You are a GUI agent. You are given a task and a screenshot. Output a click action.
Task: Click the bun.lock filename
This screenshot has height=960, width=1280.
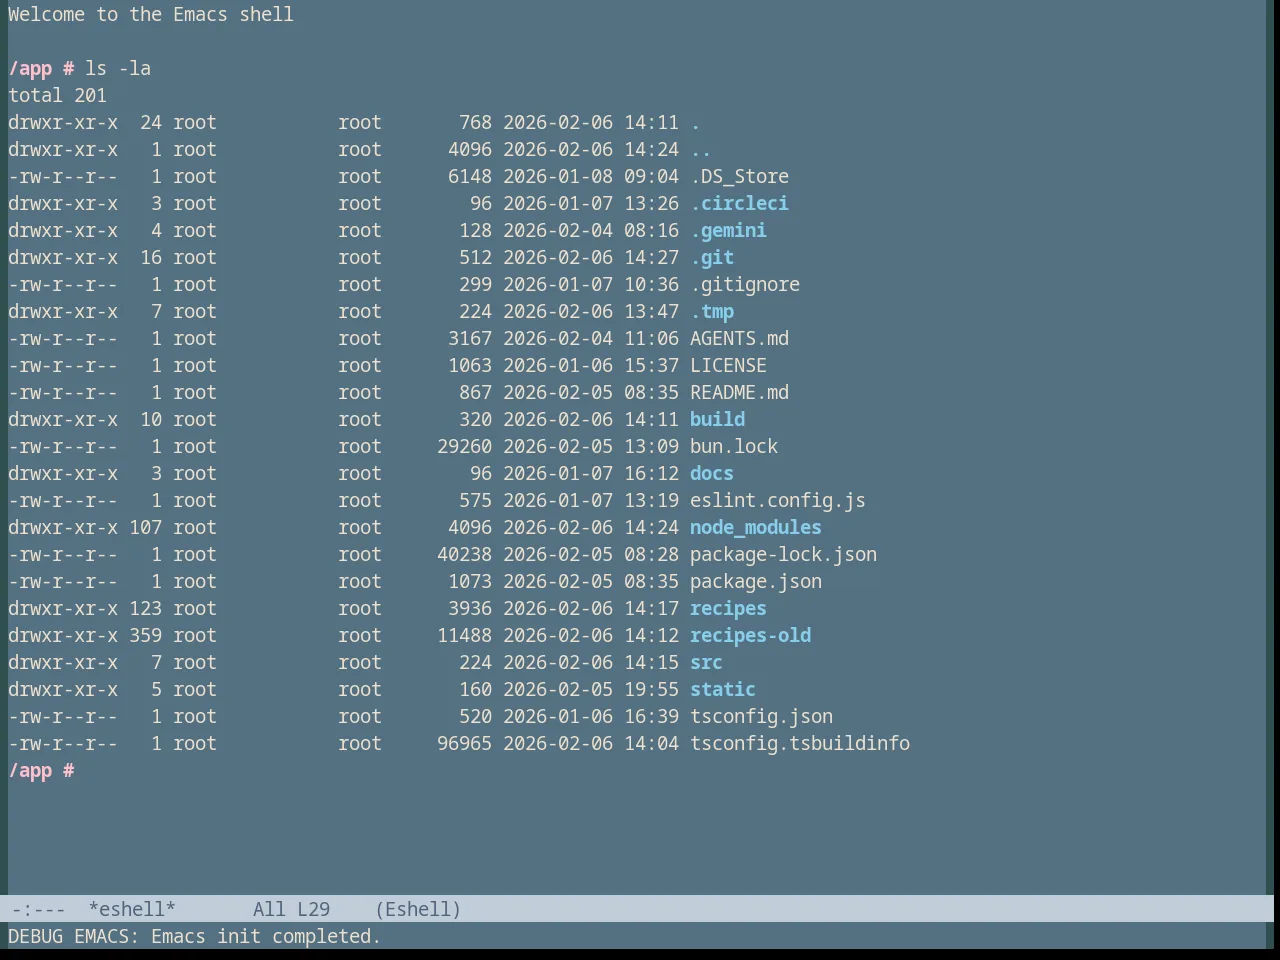click(x=734, y=446)
